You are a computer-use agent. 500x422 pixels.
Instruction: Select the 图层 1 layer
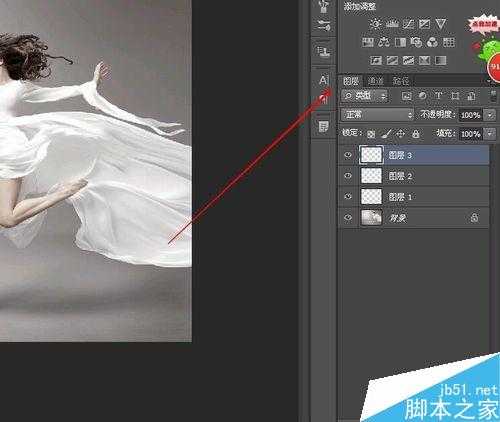tap(414, 196)
